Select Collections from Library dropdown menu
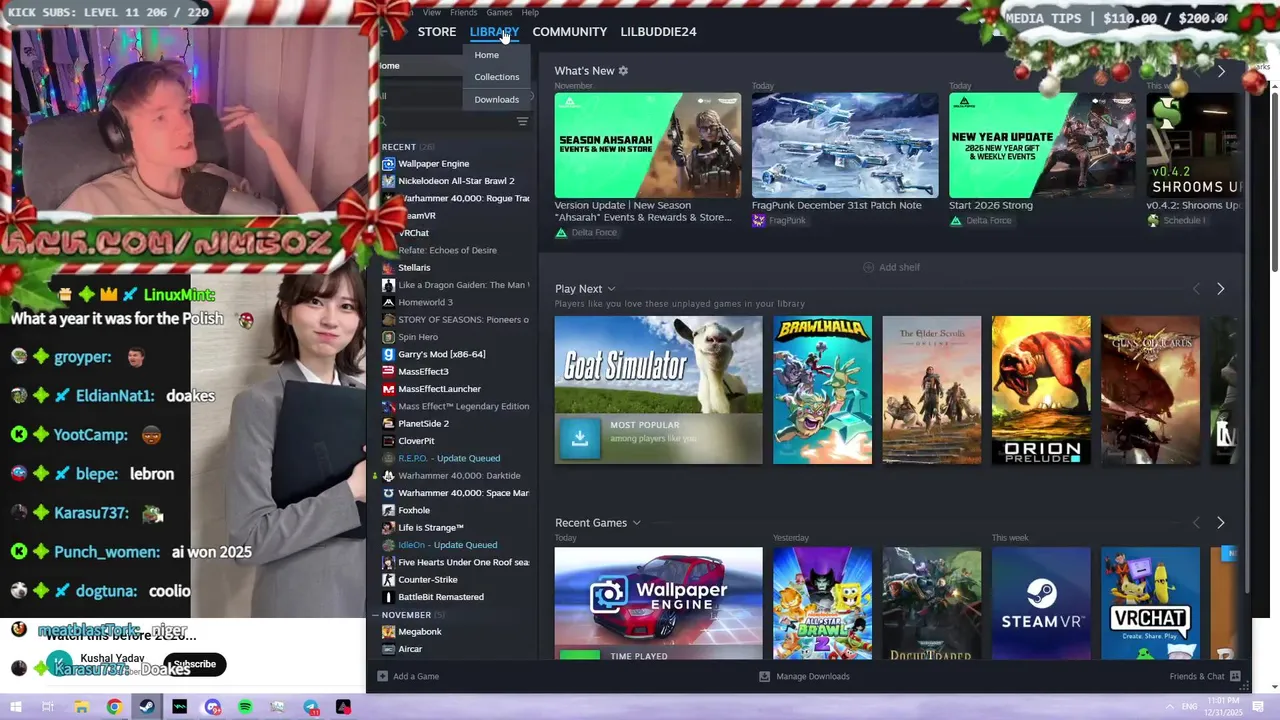The image size is (1280, 720). 497,77
